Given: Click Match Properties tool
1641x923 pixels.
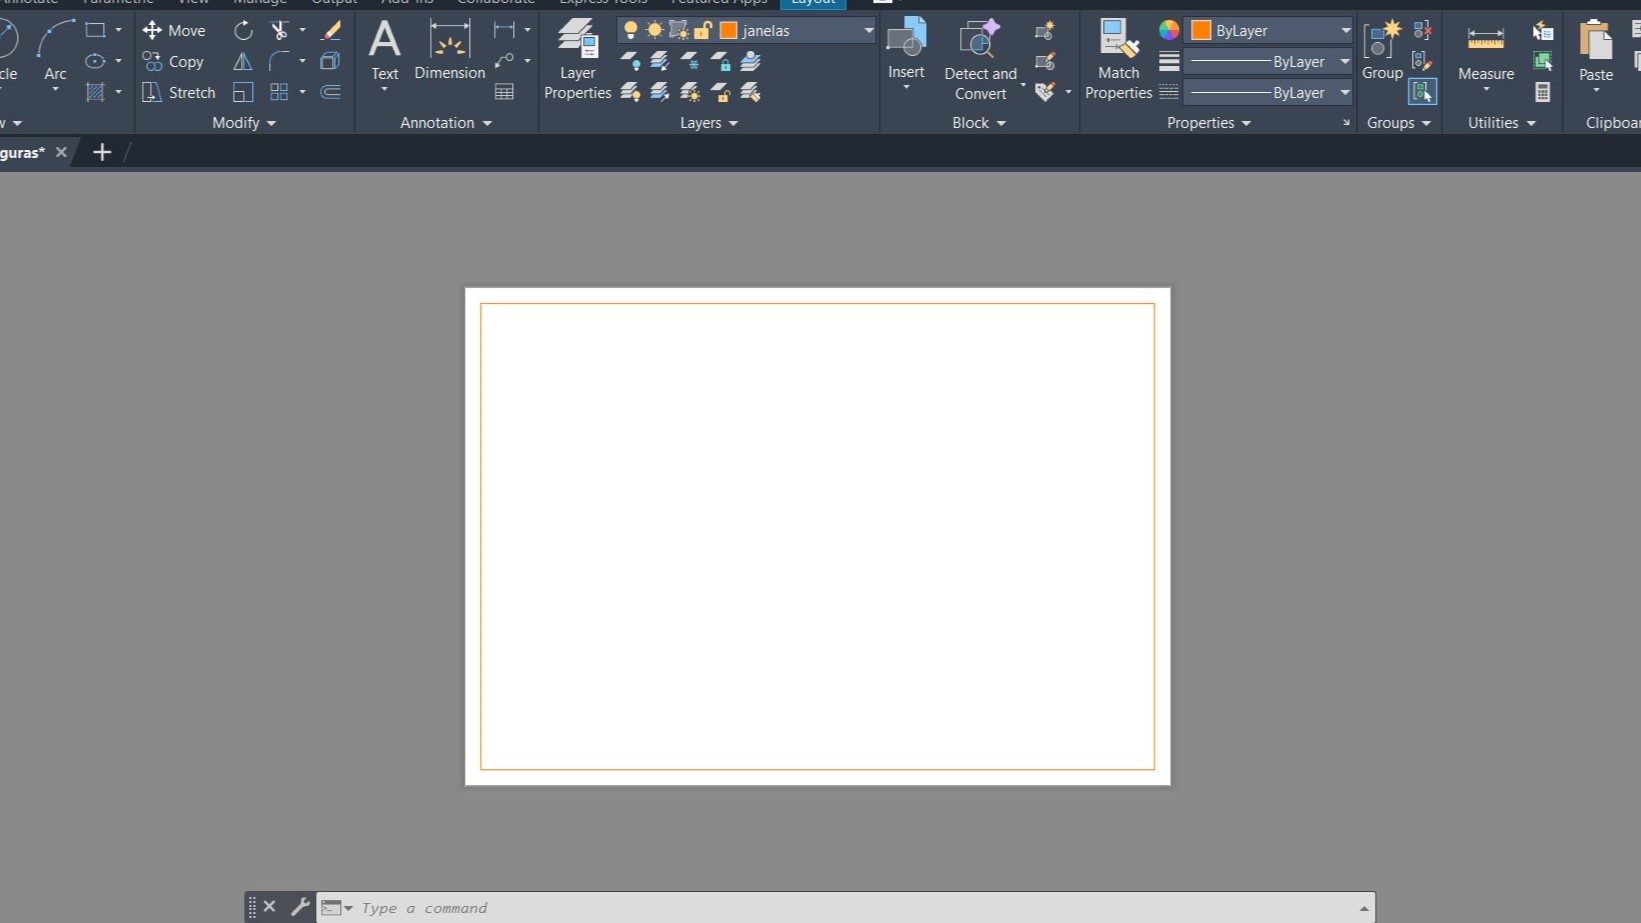Looking at the screenshot, I should point(1118,59).
